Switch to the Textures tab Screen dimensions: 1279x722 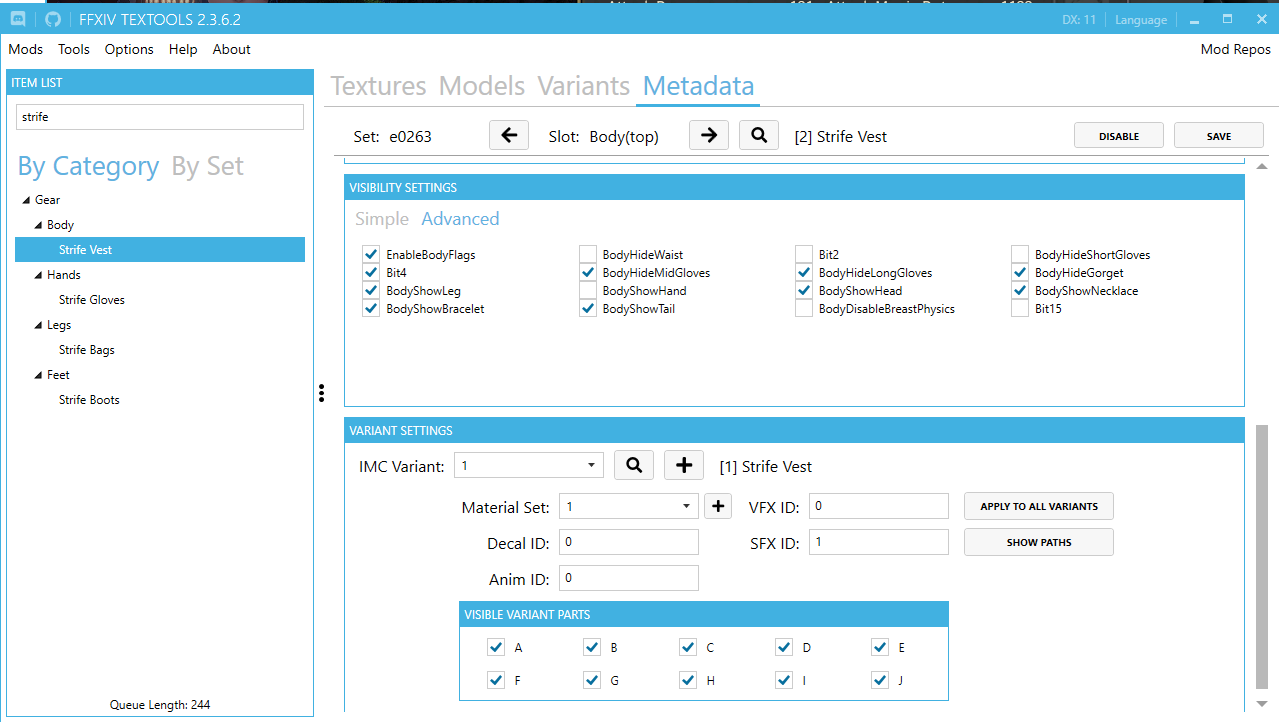tap(378, 86)
